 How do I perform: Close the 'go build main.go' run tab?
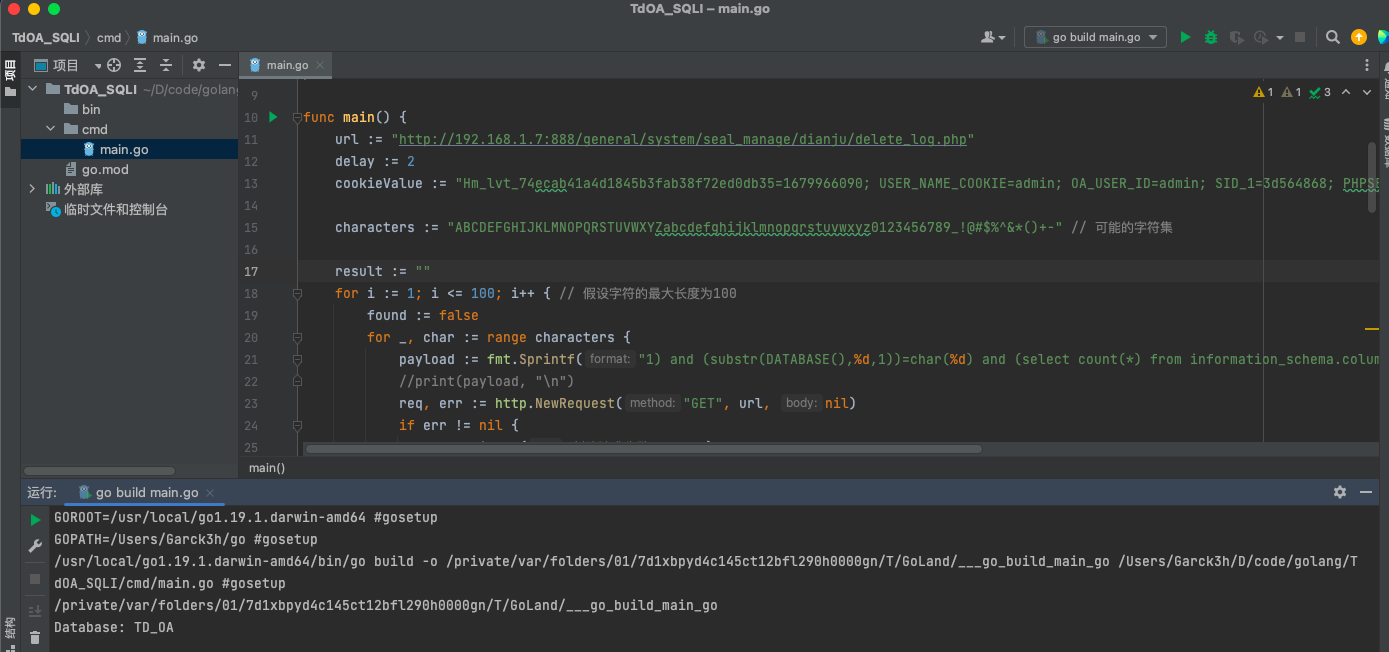click(x=212, y=492)
